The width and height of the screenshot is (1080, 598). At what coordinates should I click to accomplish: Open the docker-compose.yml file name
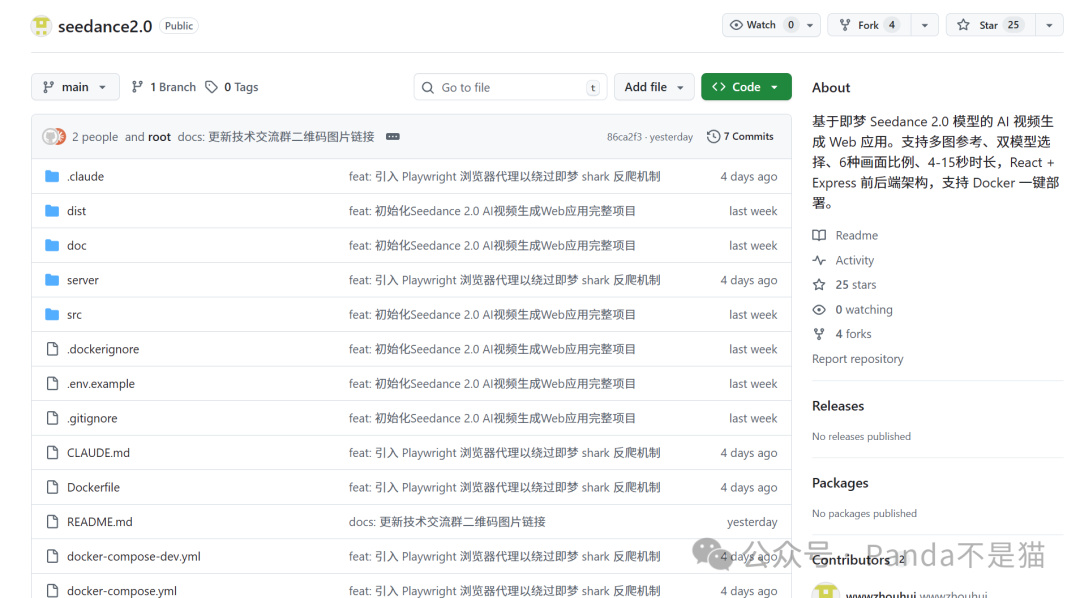(x=122, y=590)
